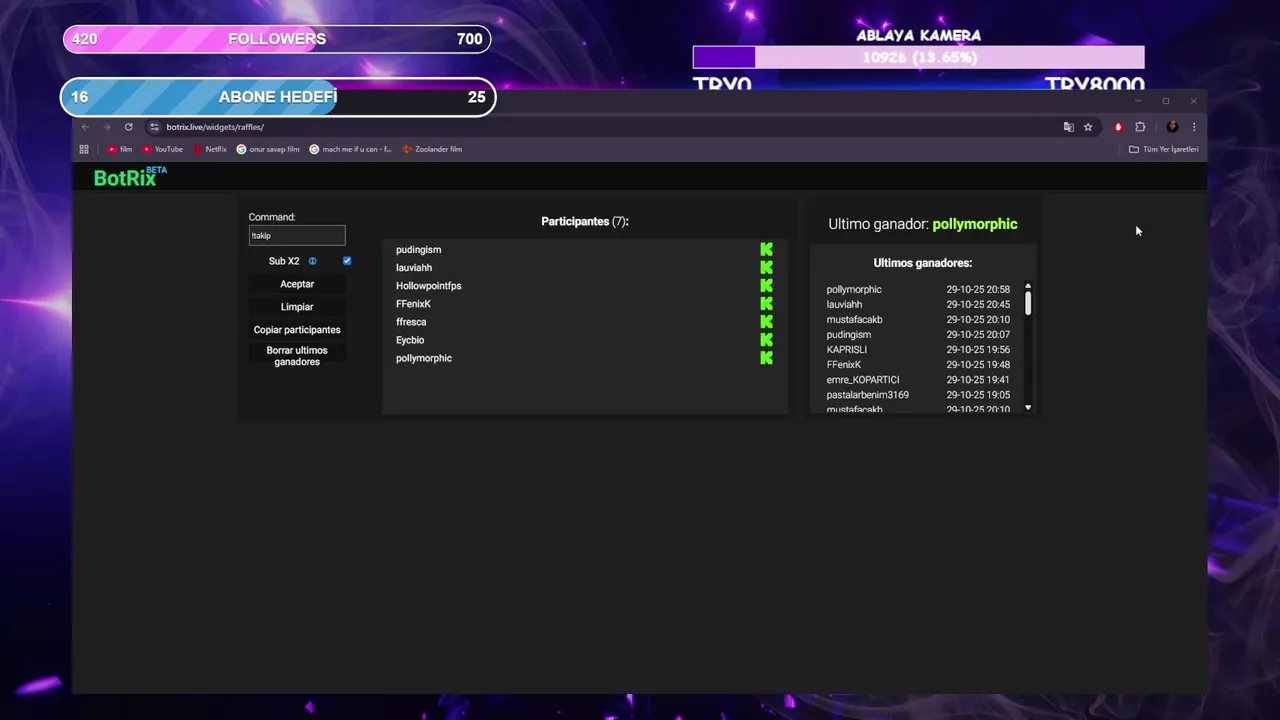Click Kick icon next to Hollowpointfps
This screenshot has width=1280, height=720.
(x=766, y=286)
